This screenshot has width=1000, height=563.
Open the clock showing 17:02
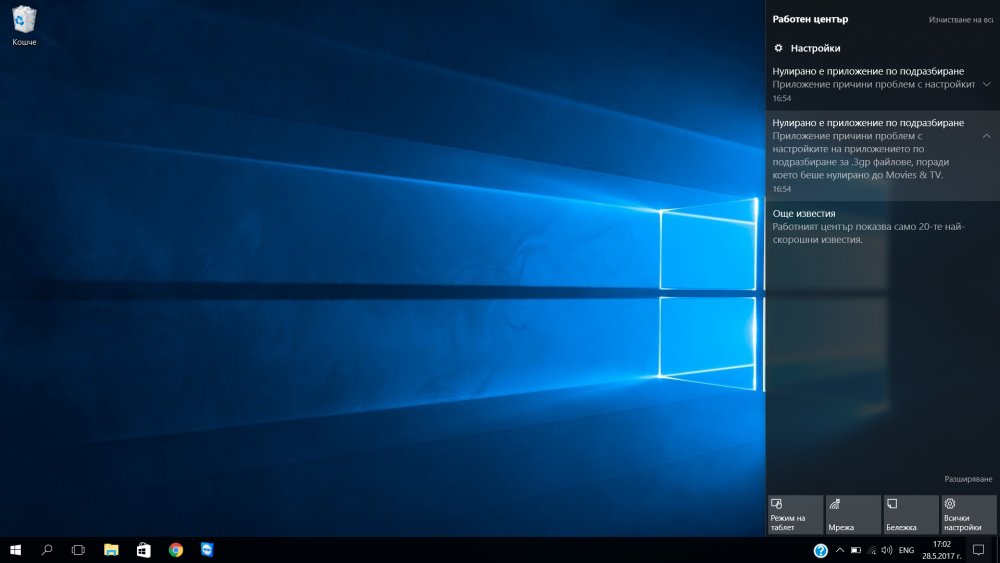point(941,550)
